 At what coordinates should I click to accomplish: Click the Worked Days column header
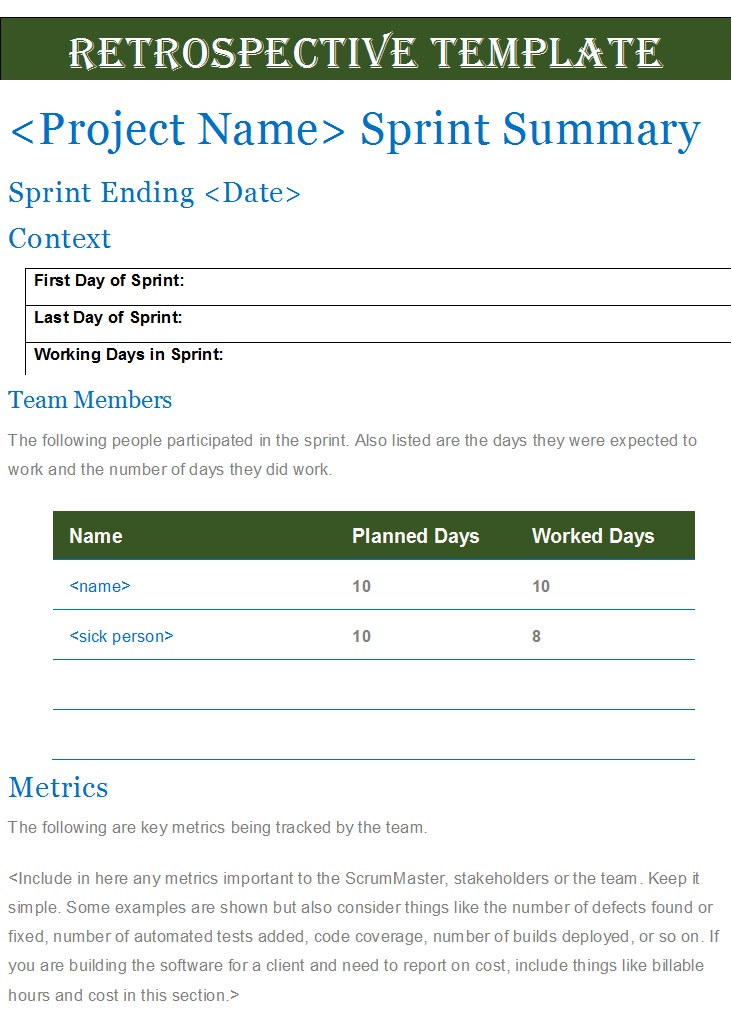pos(593,536)
